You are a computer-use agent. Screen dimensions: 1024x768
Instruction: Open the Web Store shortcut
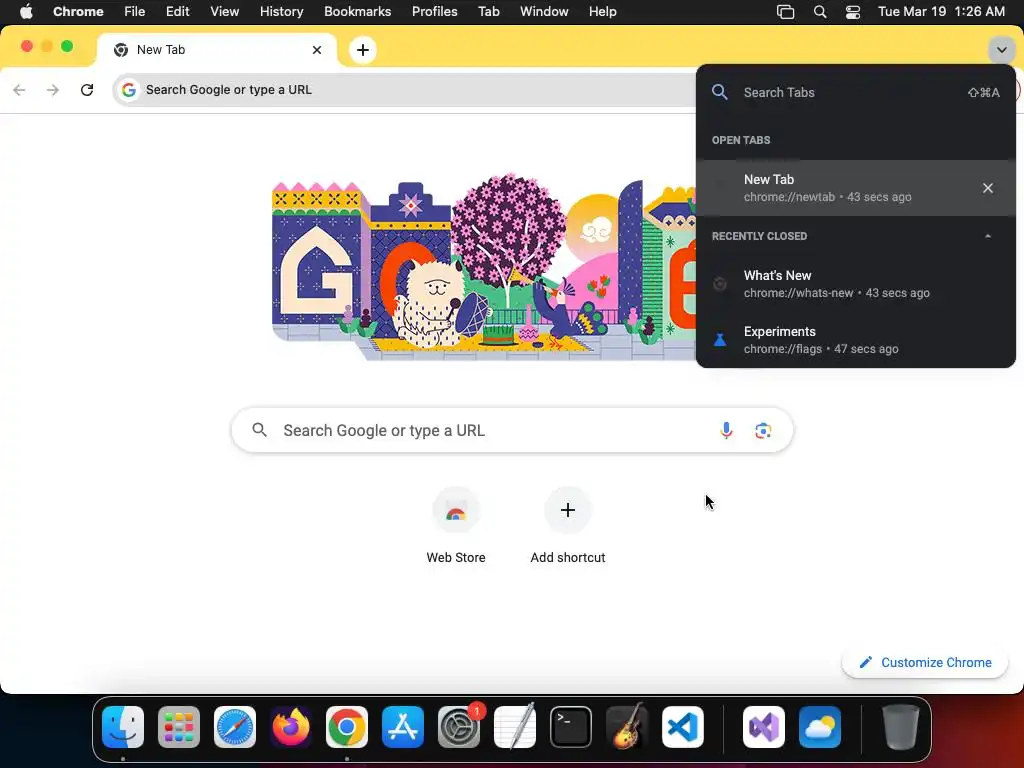coord(456,526)
